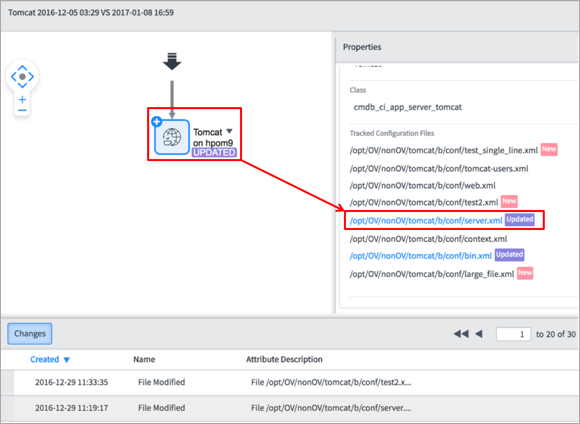The height and width of the screenshot is (424, 580).
Task: Select the Tomcat globe node icon
Action: [x=172, y=137]
